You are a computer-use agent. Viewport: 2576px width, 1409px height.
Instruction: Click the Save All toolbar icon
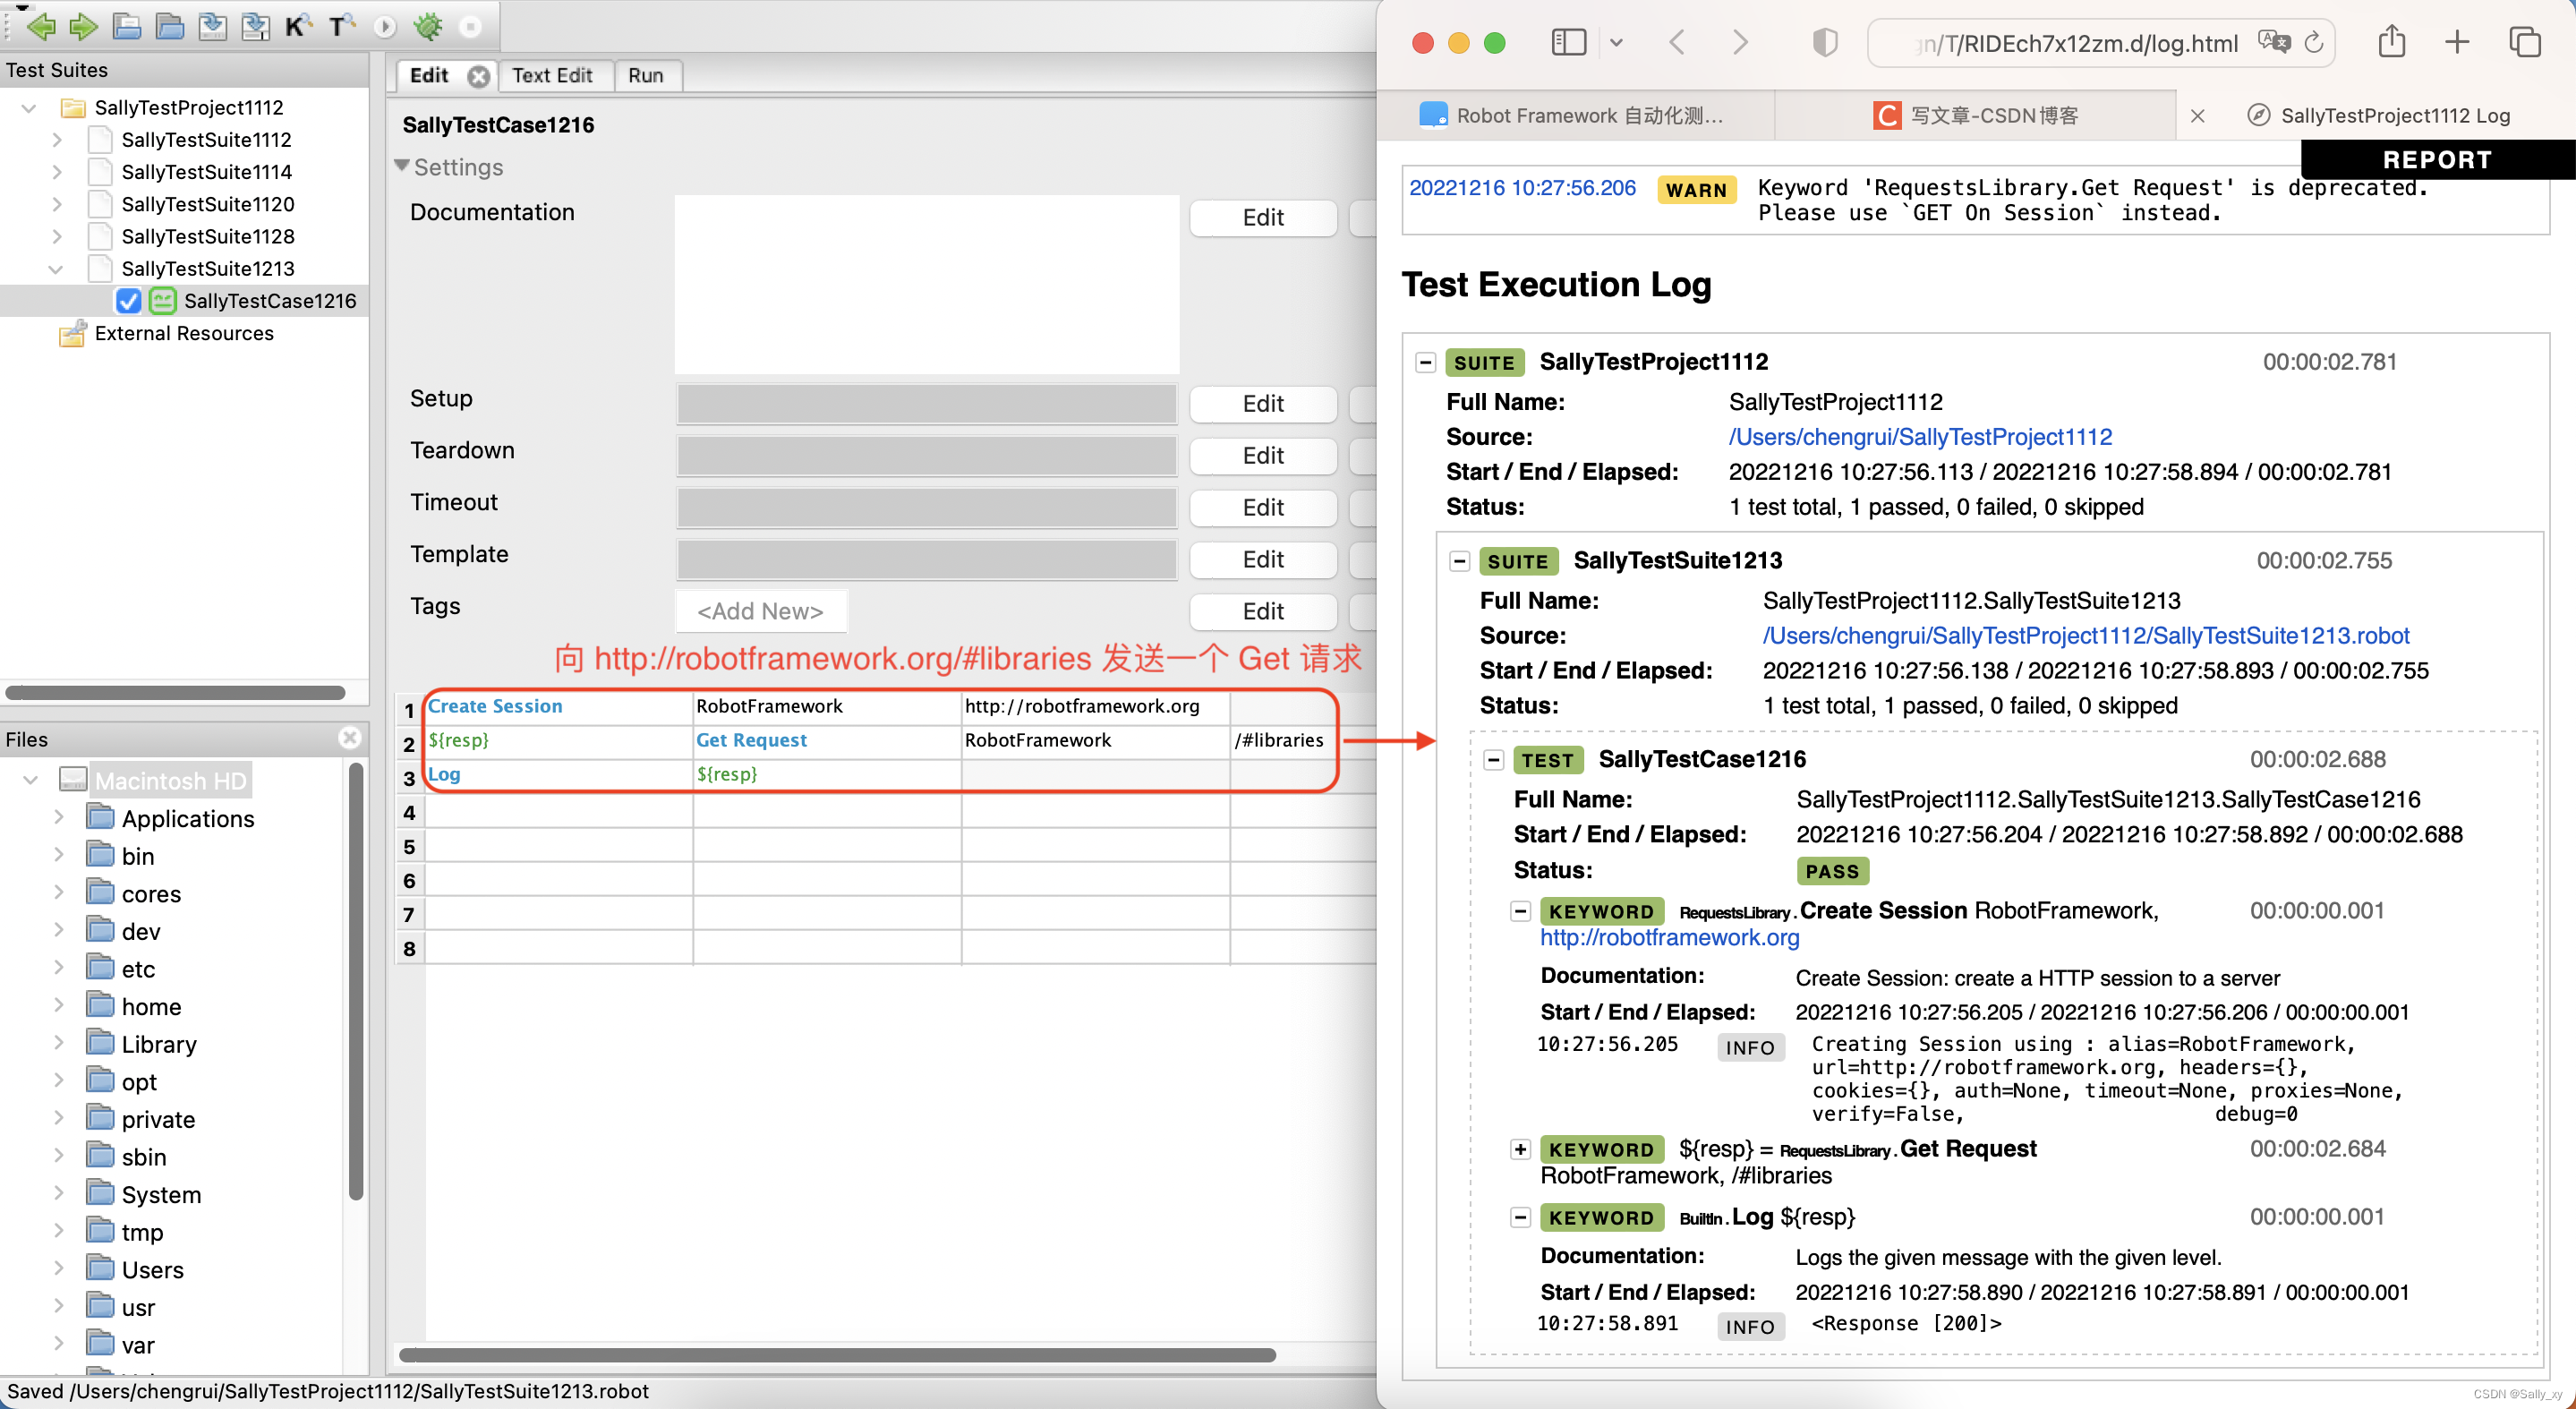pyautogui.click(x=255, y=26)
